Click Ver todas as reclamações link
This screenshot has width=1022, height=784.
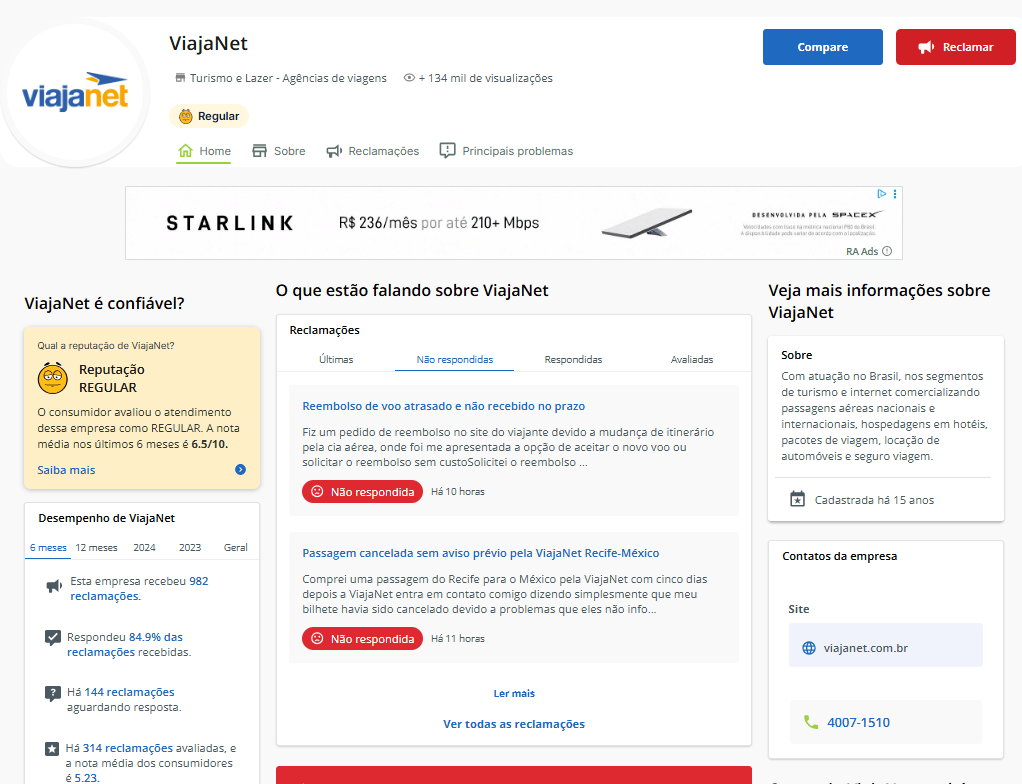click(x=514, y=724)
